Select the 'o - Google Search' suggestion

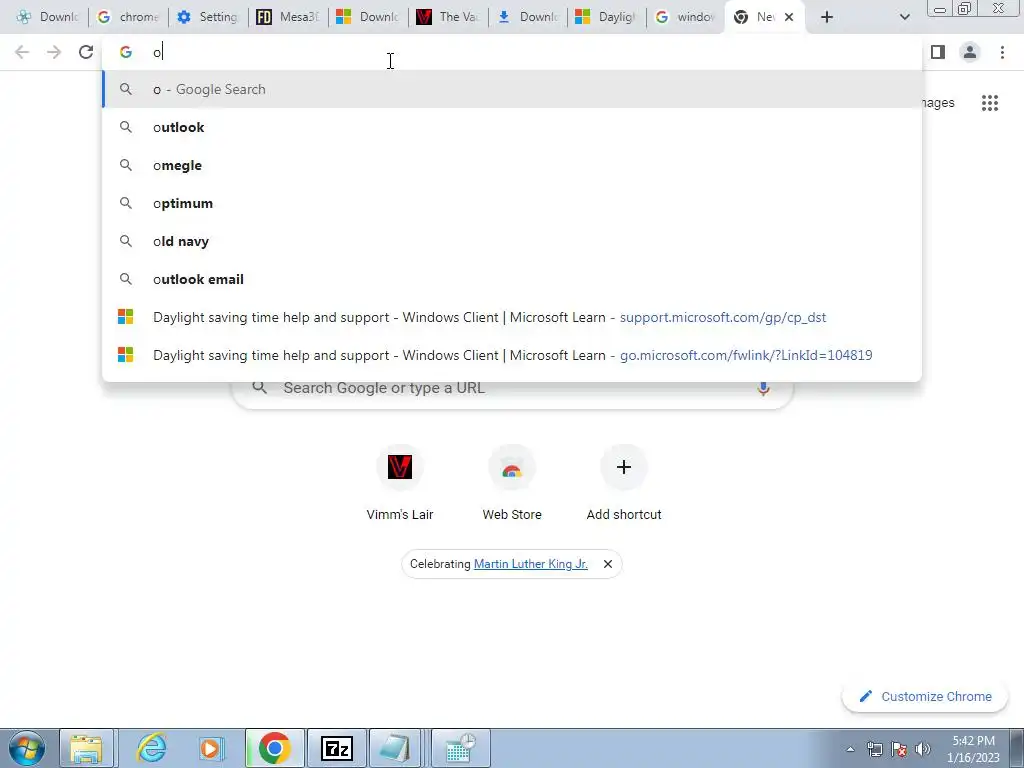pos(512,89)
